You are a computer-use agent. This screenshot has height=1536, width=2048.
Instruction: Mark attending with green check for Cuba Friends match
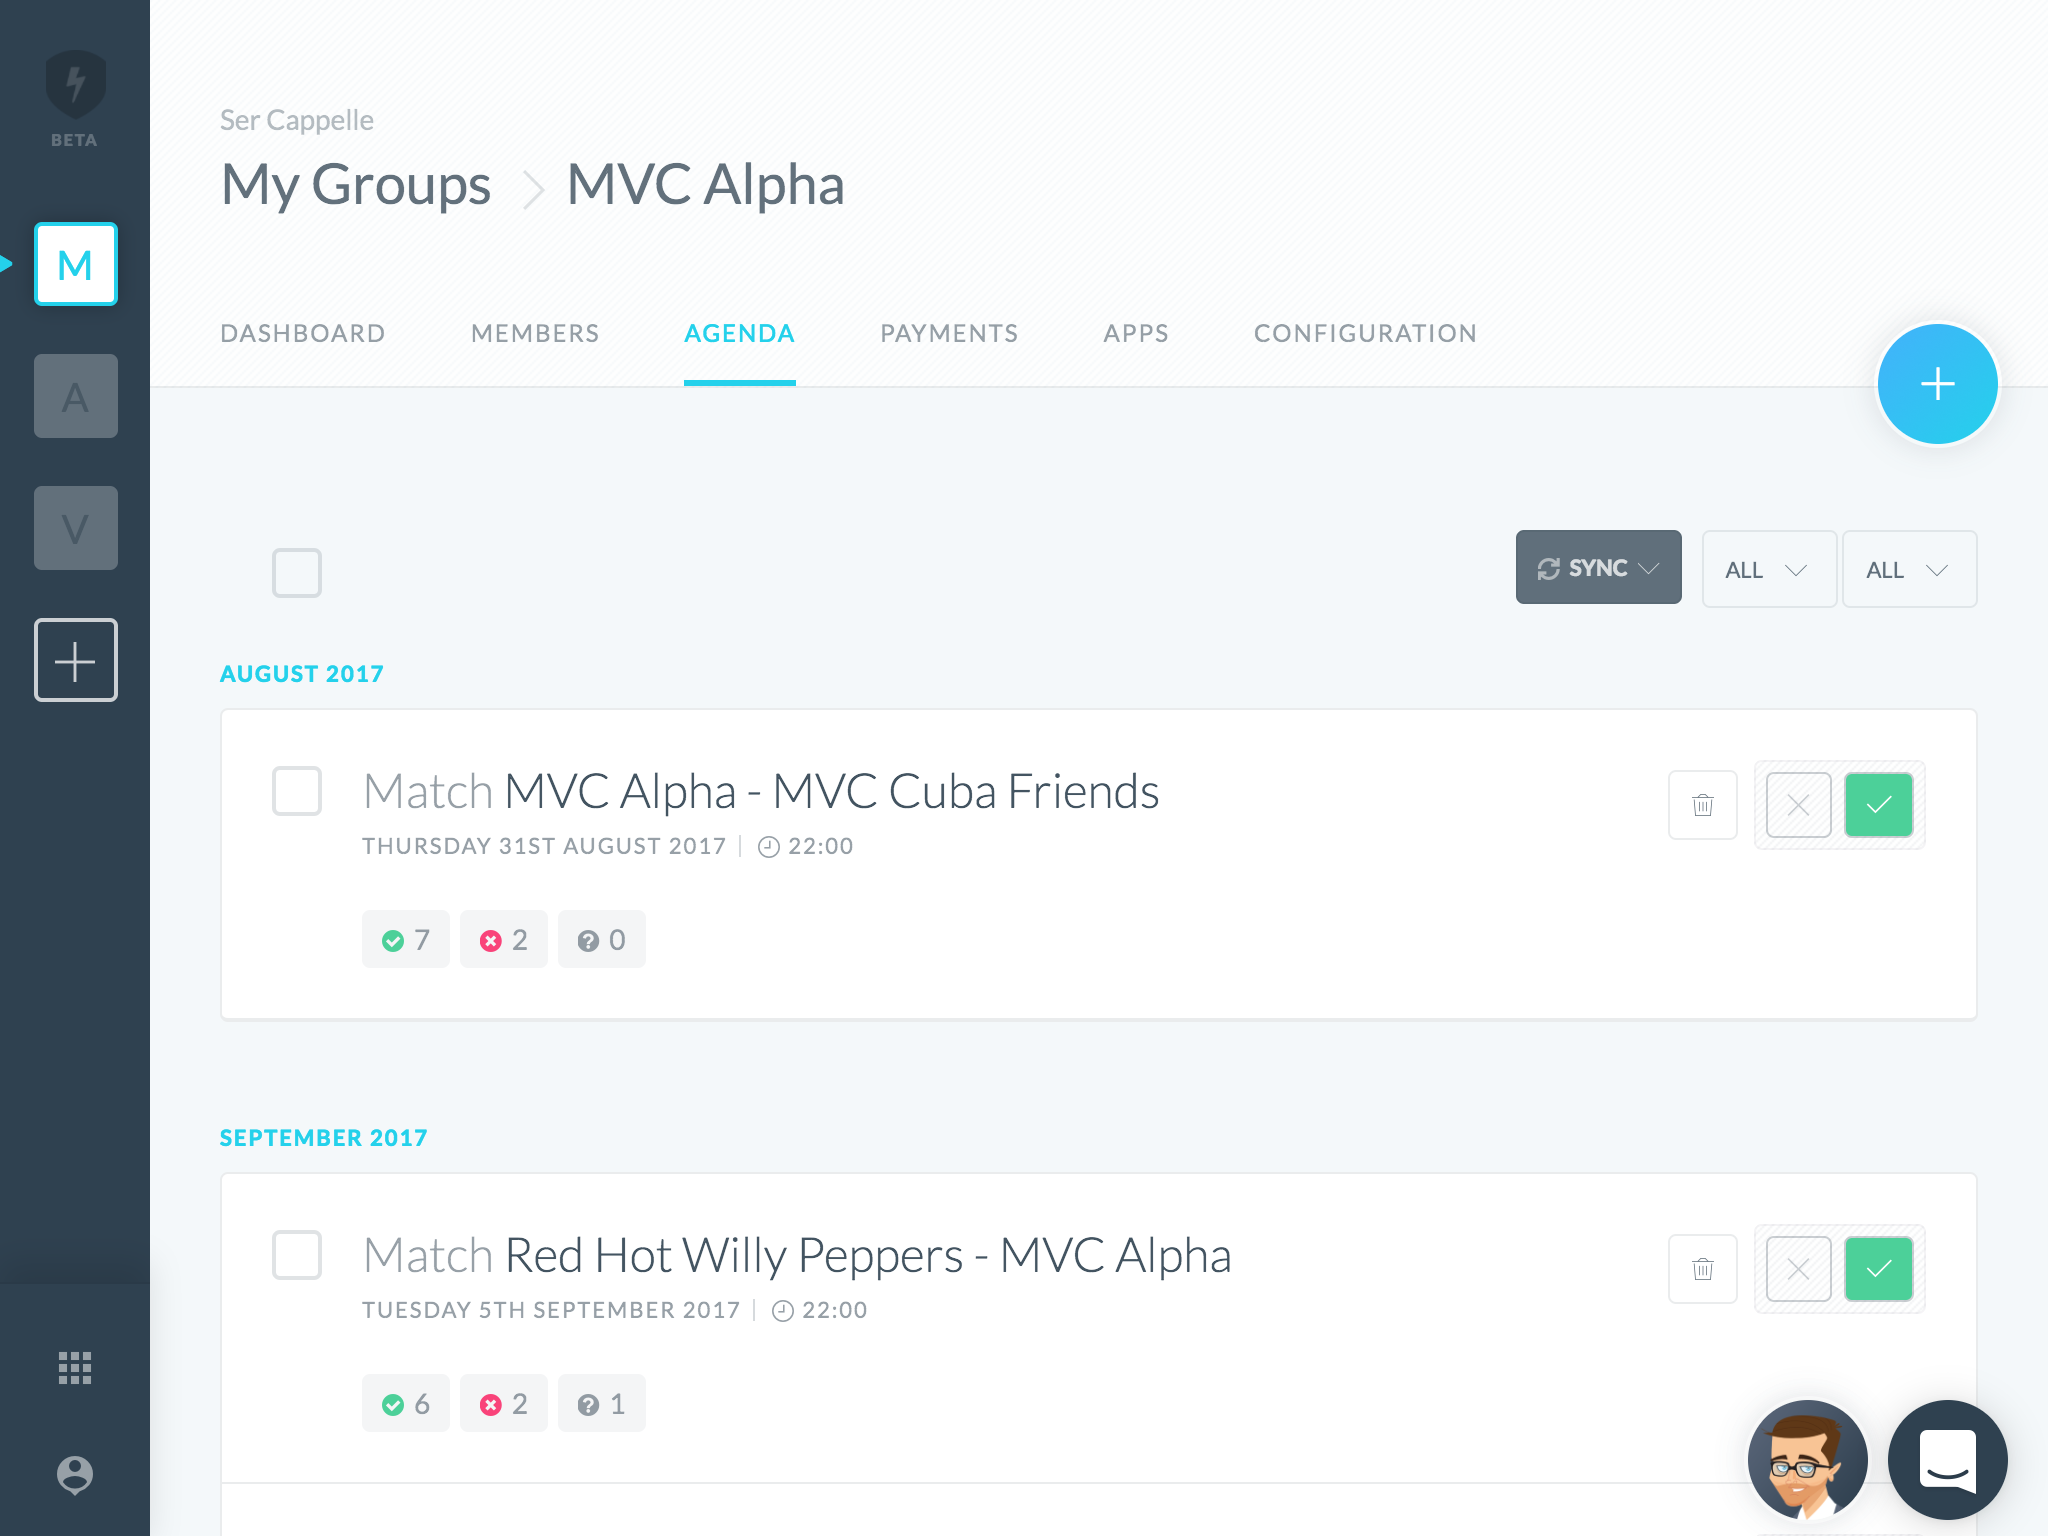pos(1878,805)
